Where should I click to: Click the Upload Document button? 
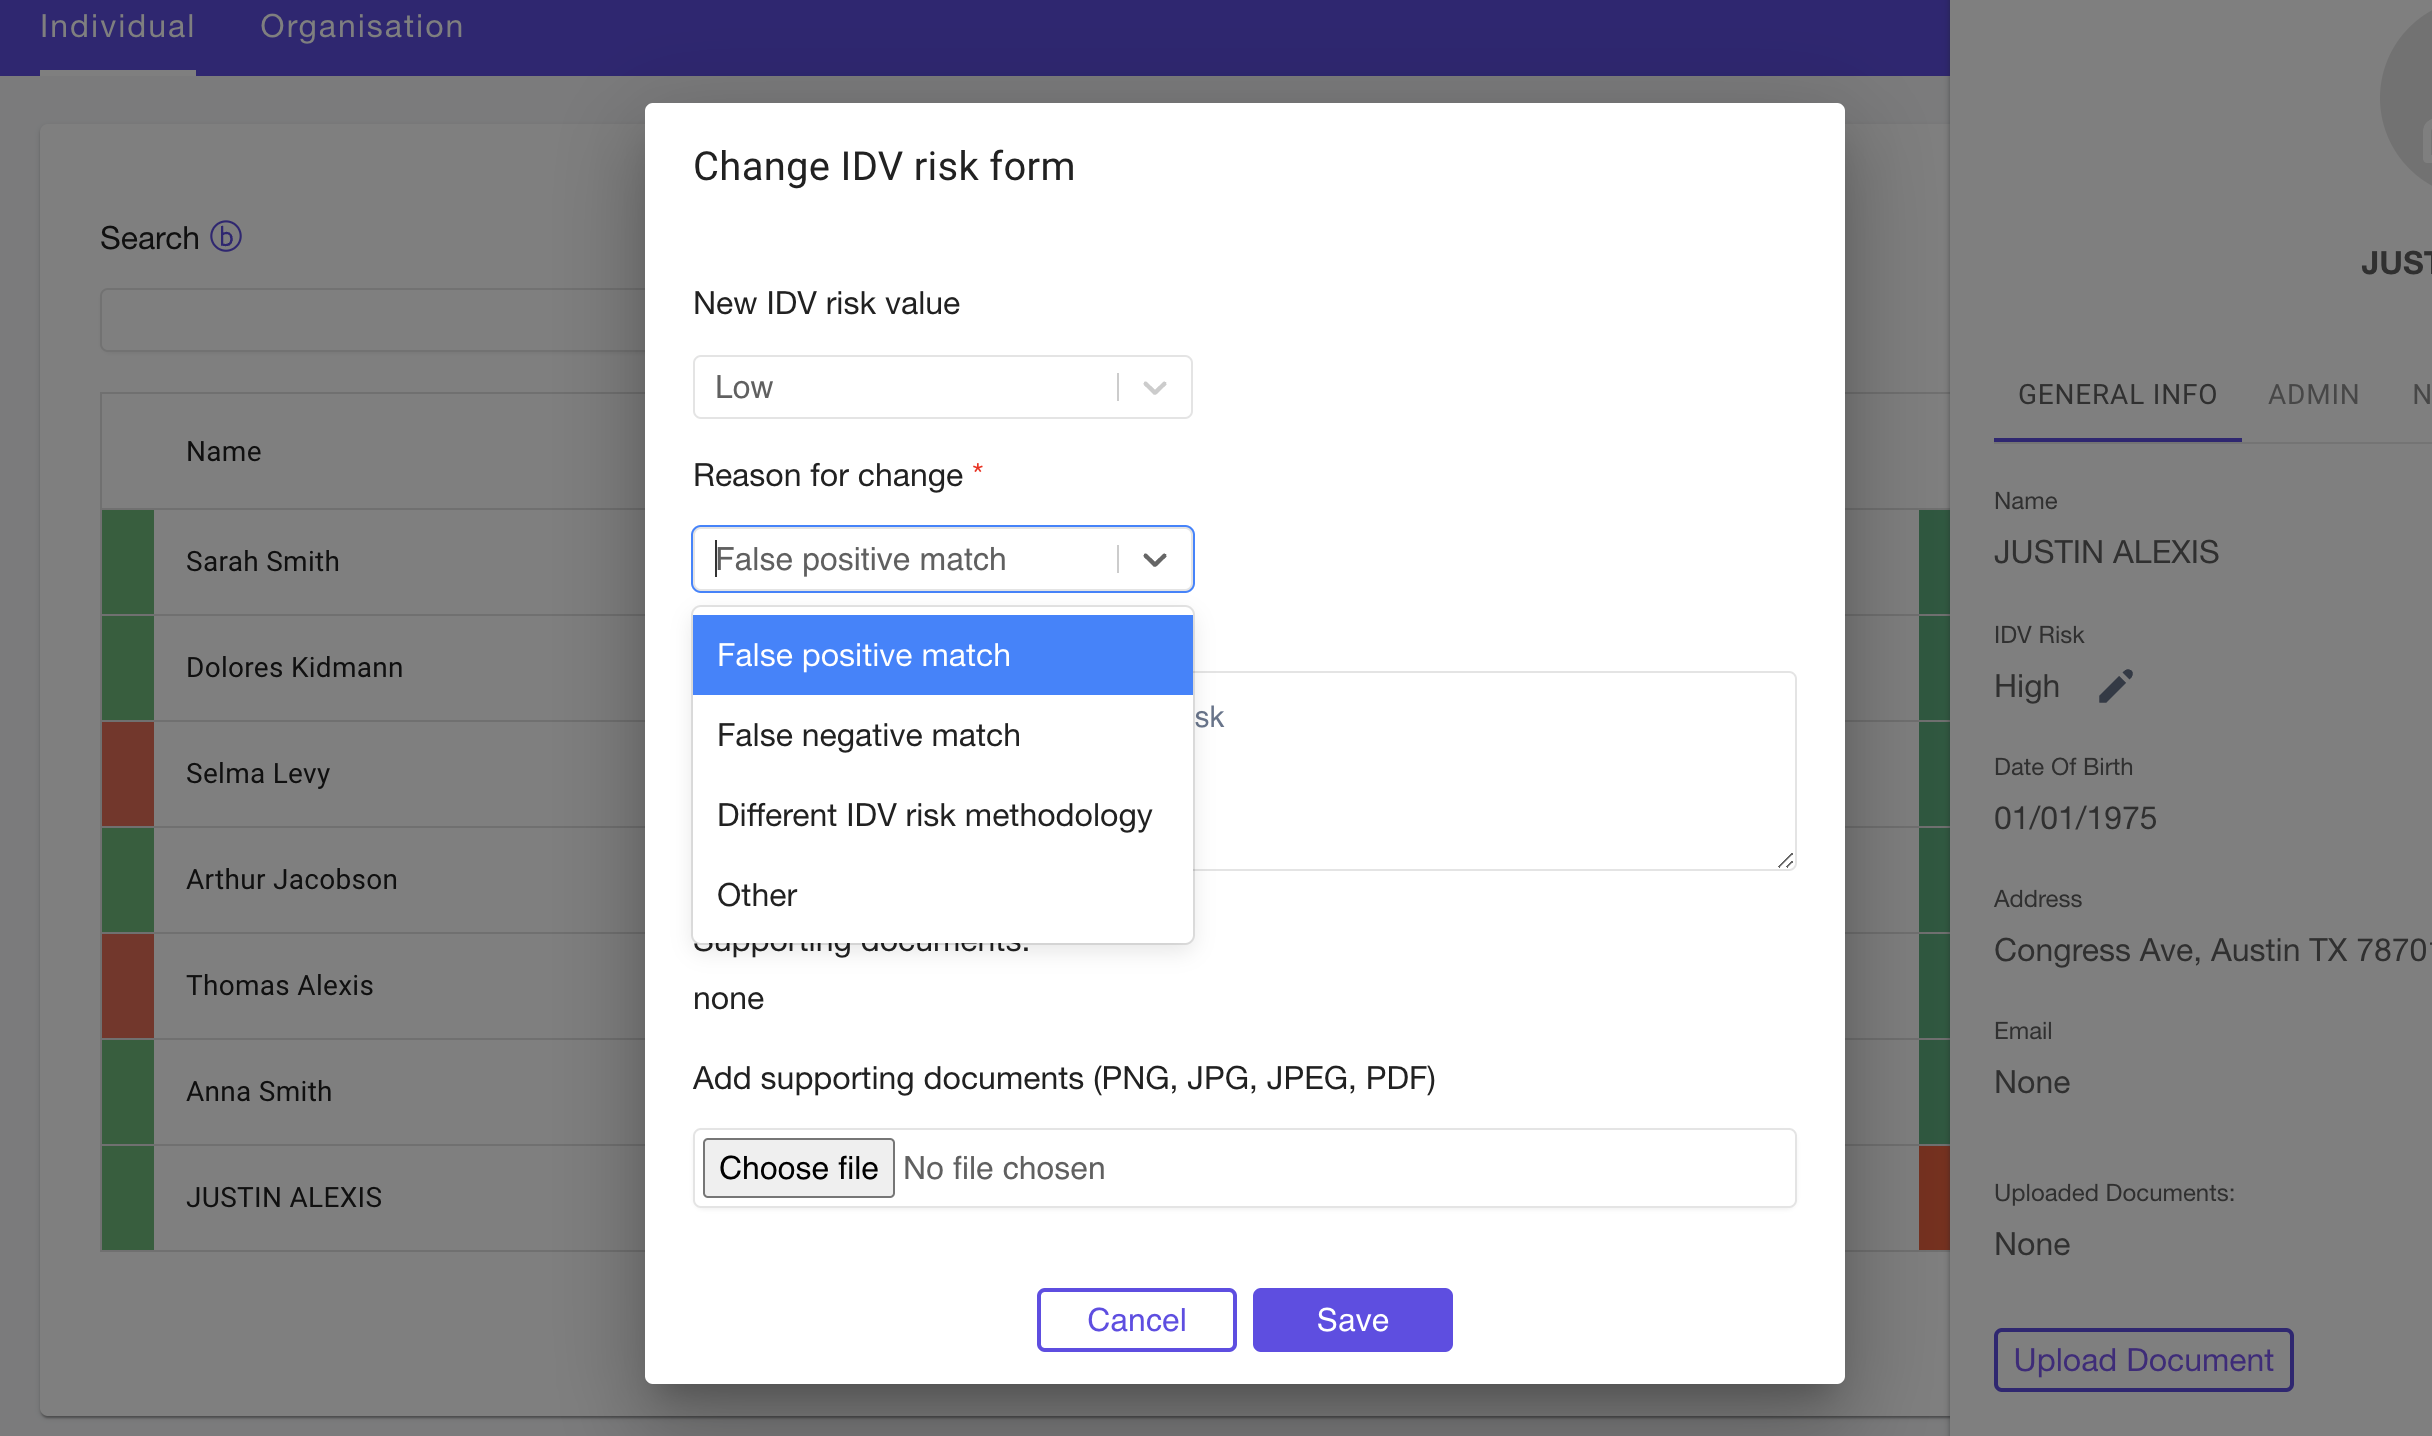(x=2143, y=1360)
